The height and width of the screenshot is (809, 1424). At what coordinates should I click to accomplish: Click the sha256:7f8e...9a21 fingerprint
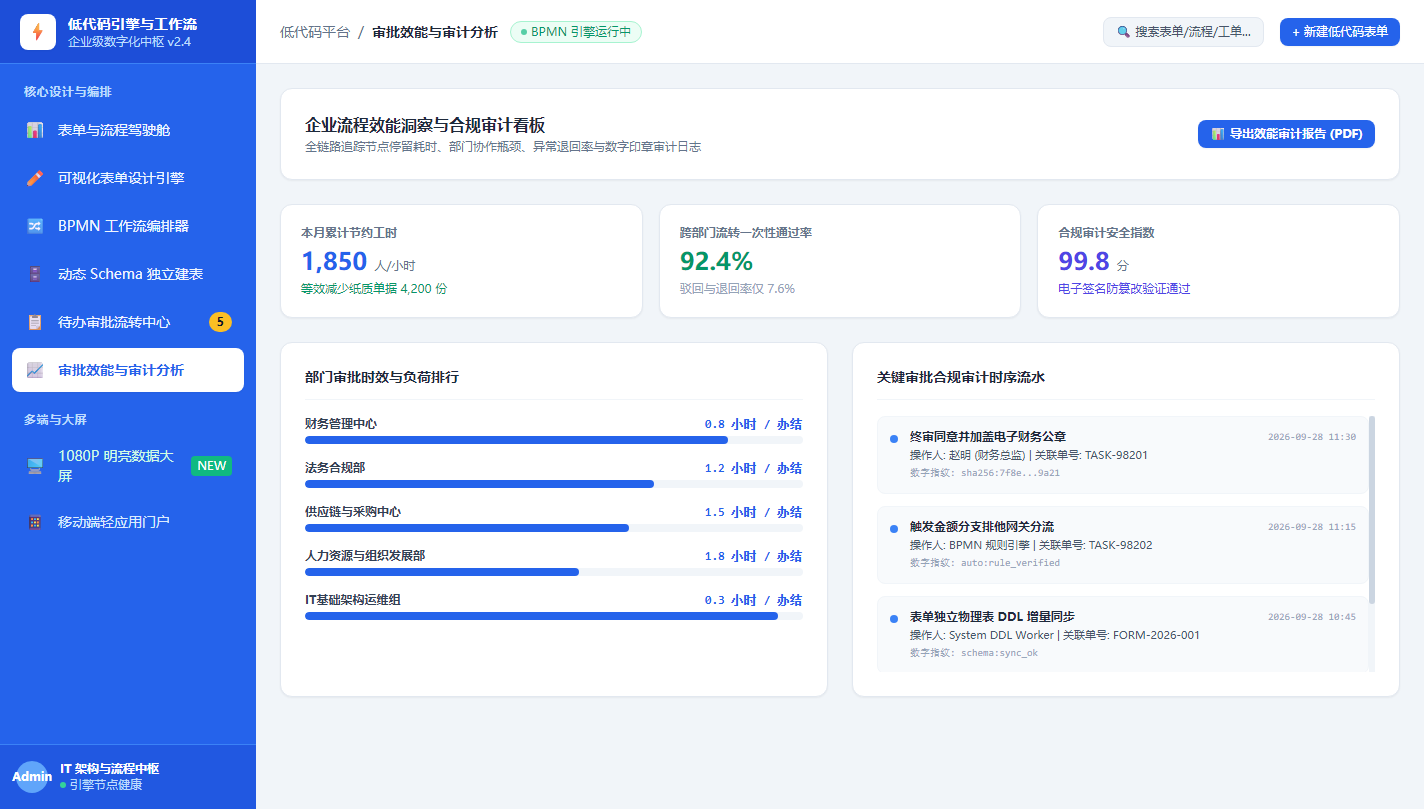pyautogui.click(x=1010, y=473)
